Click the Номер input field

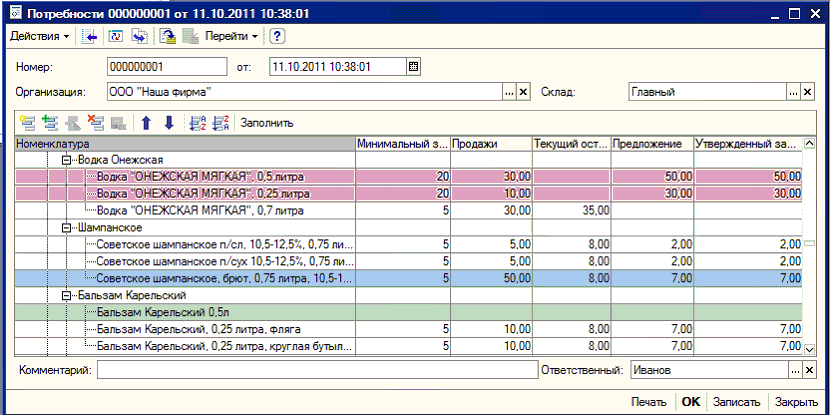pos(167,67)
